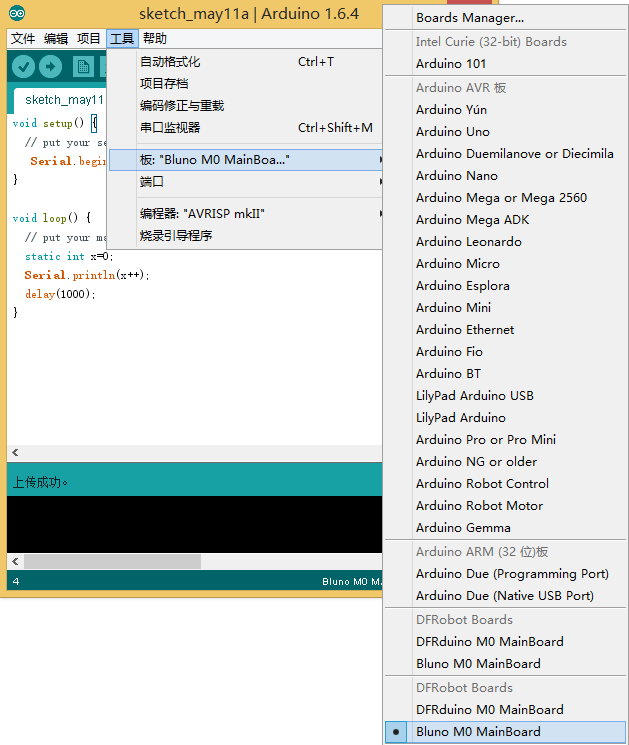Click the 上传成功 status message
Screen dimensions: 629x745
40,482
